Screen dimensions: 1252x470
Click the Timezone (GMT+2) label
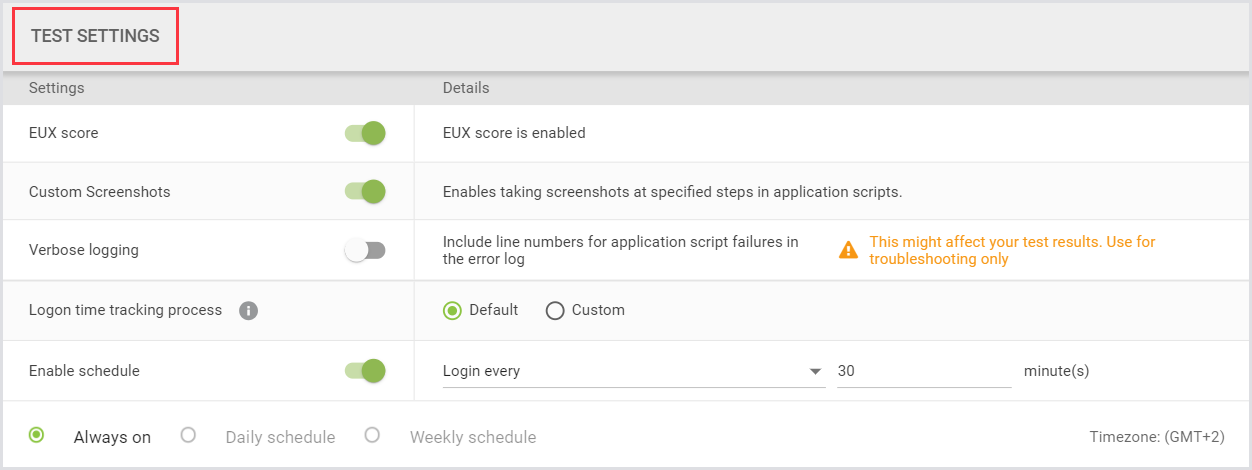(1156, 437)
